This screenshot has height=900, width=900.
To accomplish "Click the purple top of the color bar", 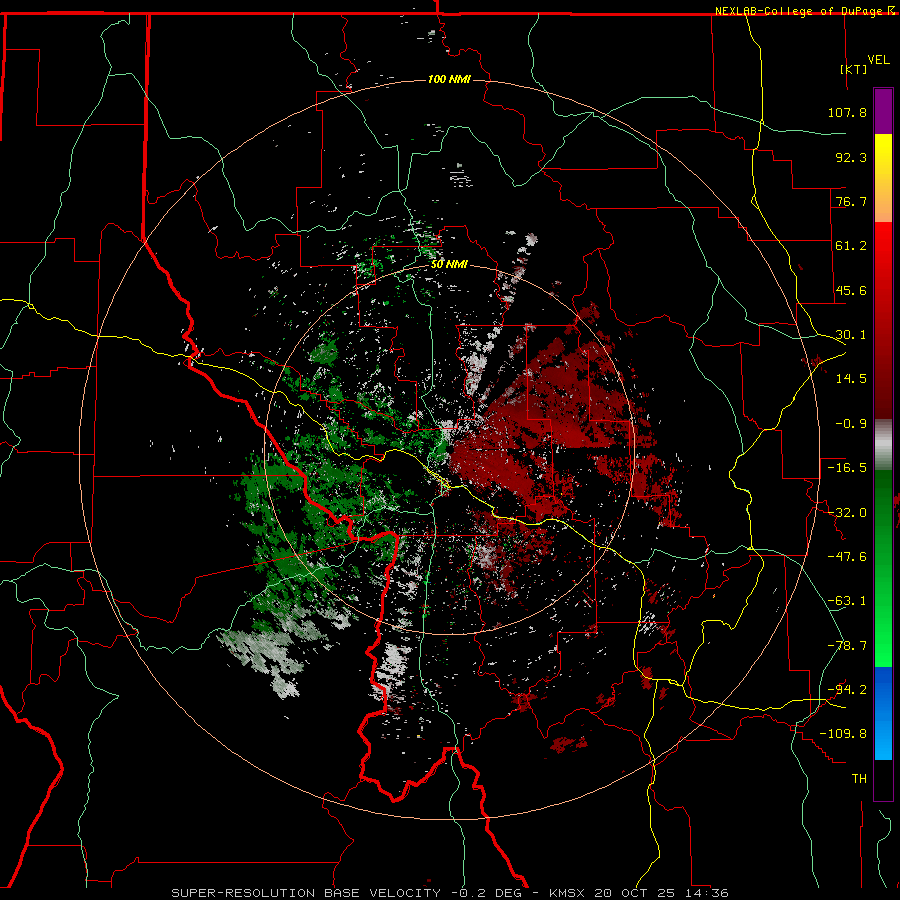I will click(x=883, y=112).
